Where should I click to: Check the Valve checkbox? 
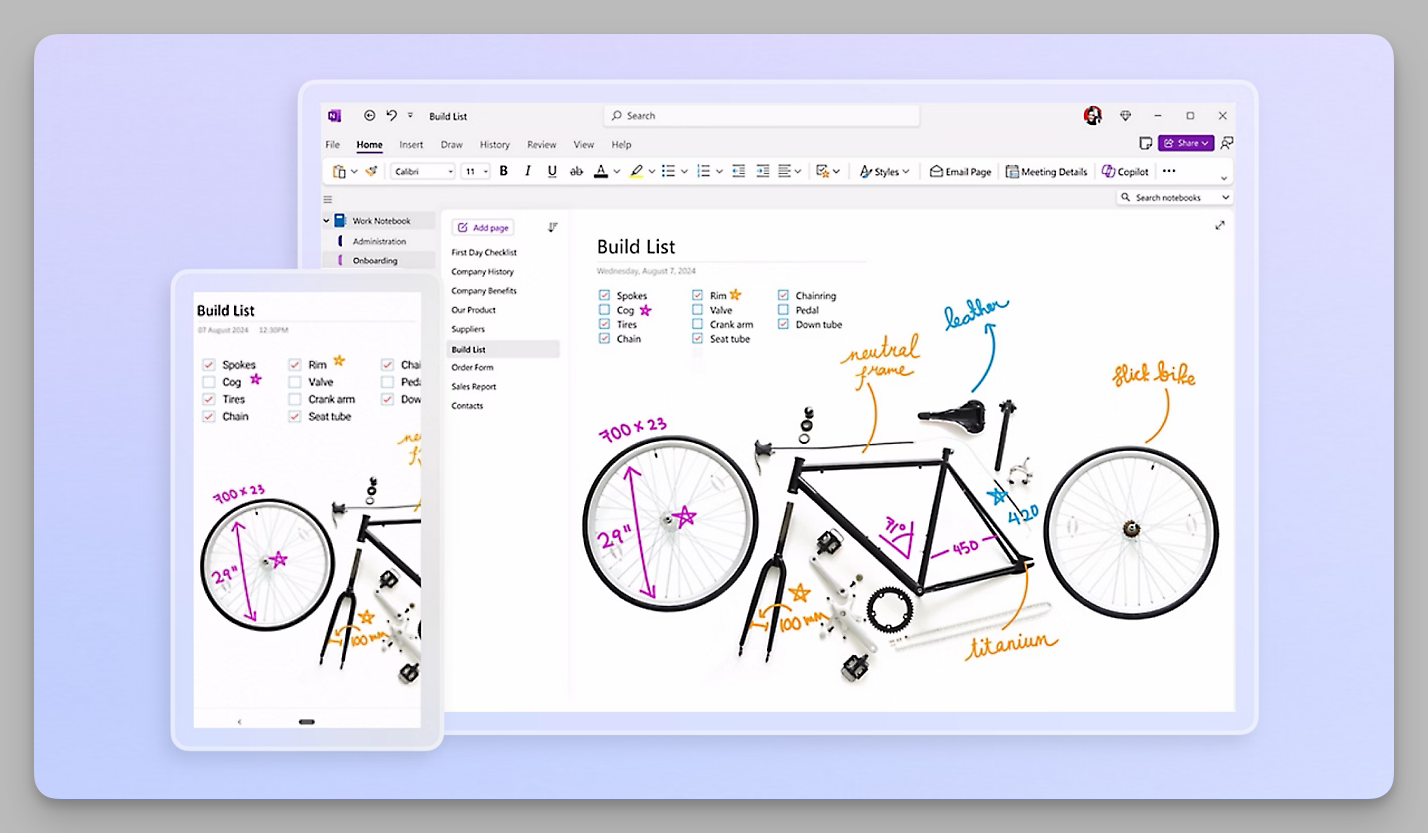pyautogui.click(x=697, y=310)
